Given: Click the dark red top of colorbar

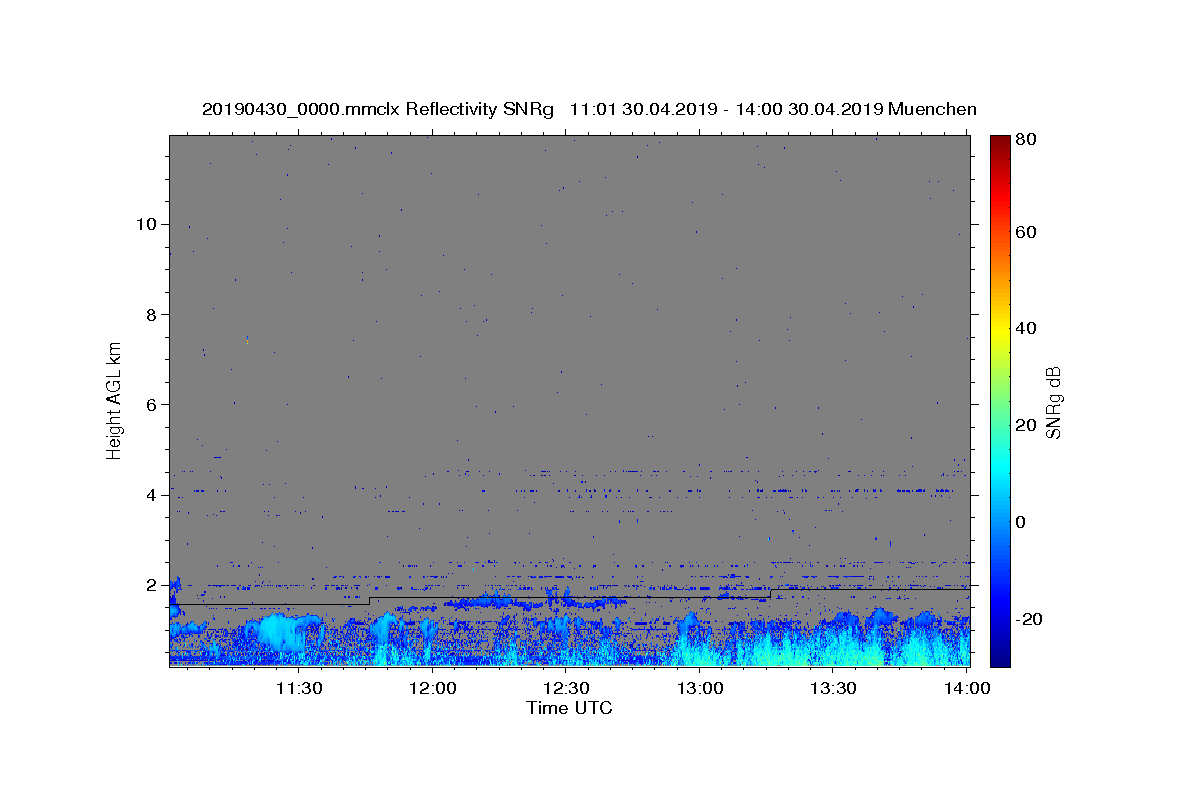Looking at the screenshot, I should (x=1000, y=140).
